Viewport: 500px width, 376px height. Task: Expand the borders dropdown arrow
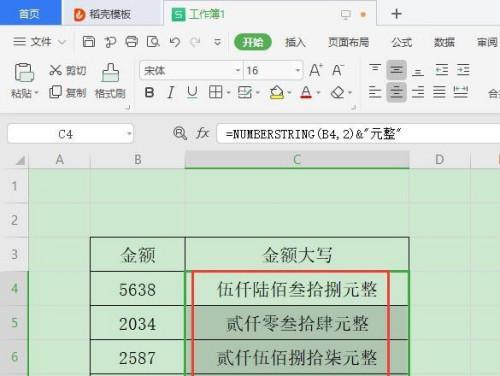click(228, 92)
